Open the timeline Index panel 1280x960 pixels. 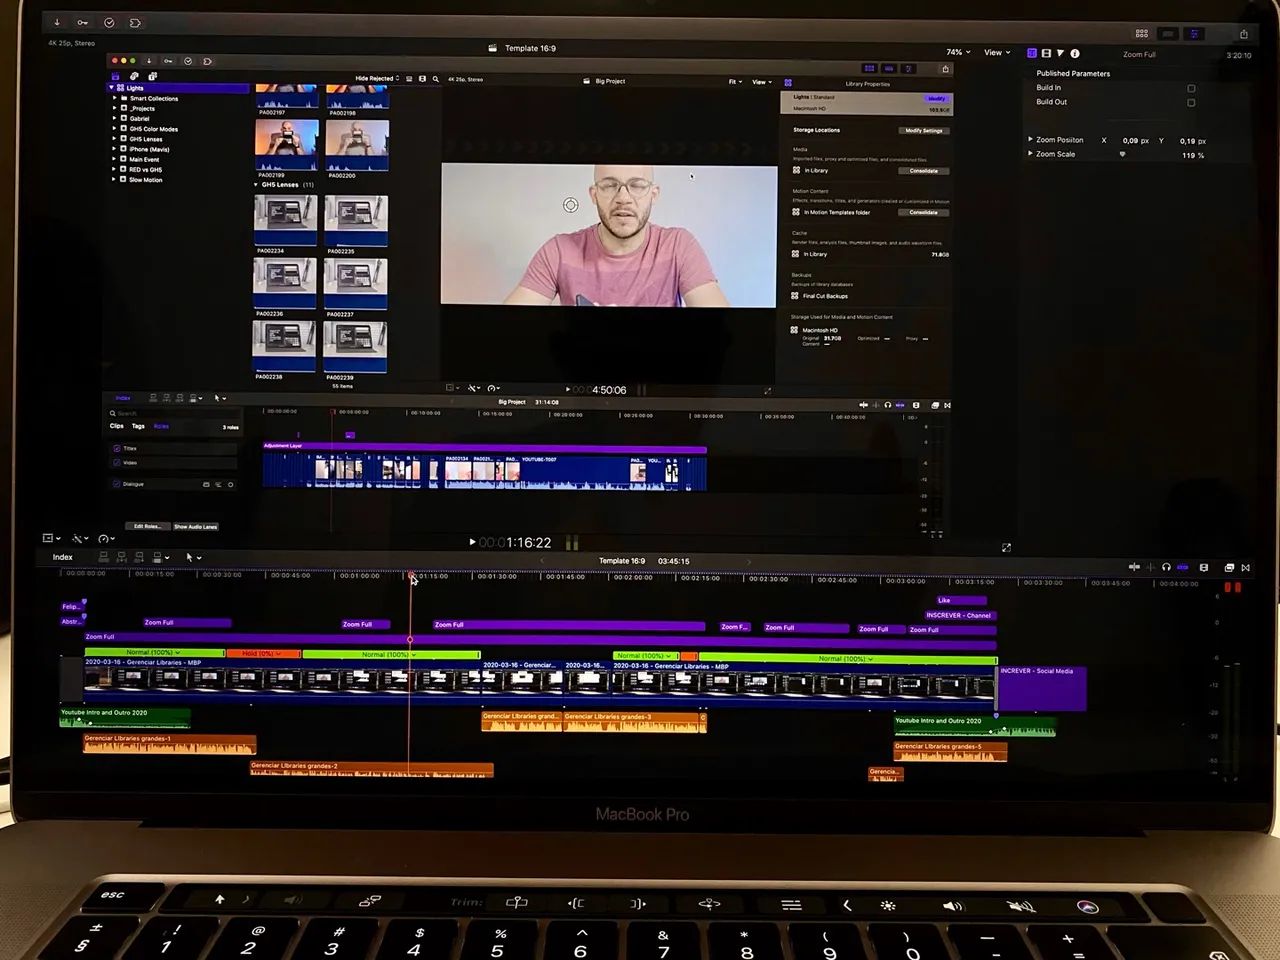click(62, 557)
